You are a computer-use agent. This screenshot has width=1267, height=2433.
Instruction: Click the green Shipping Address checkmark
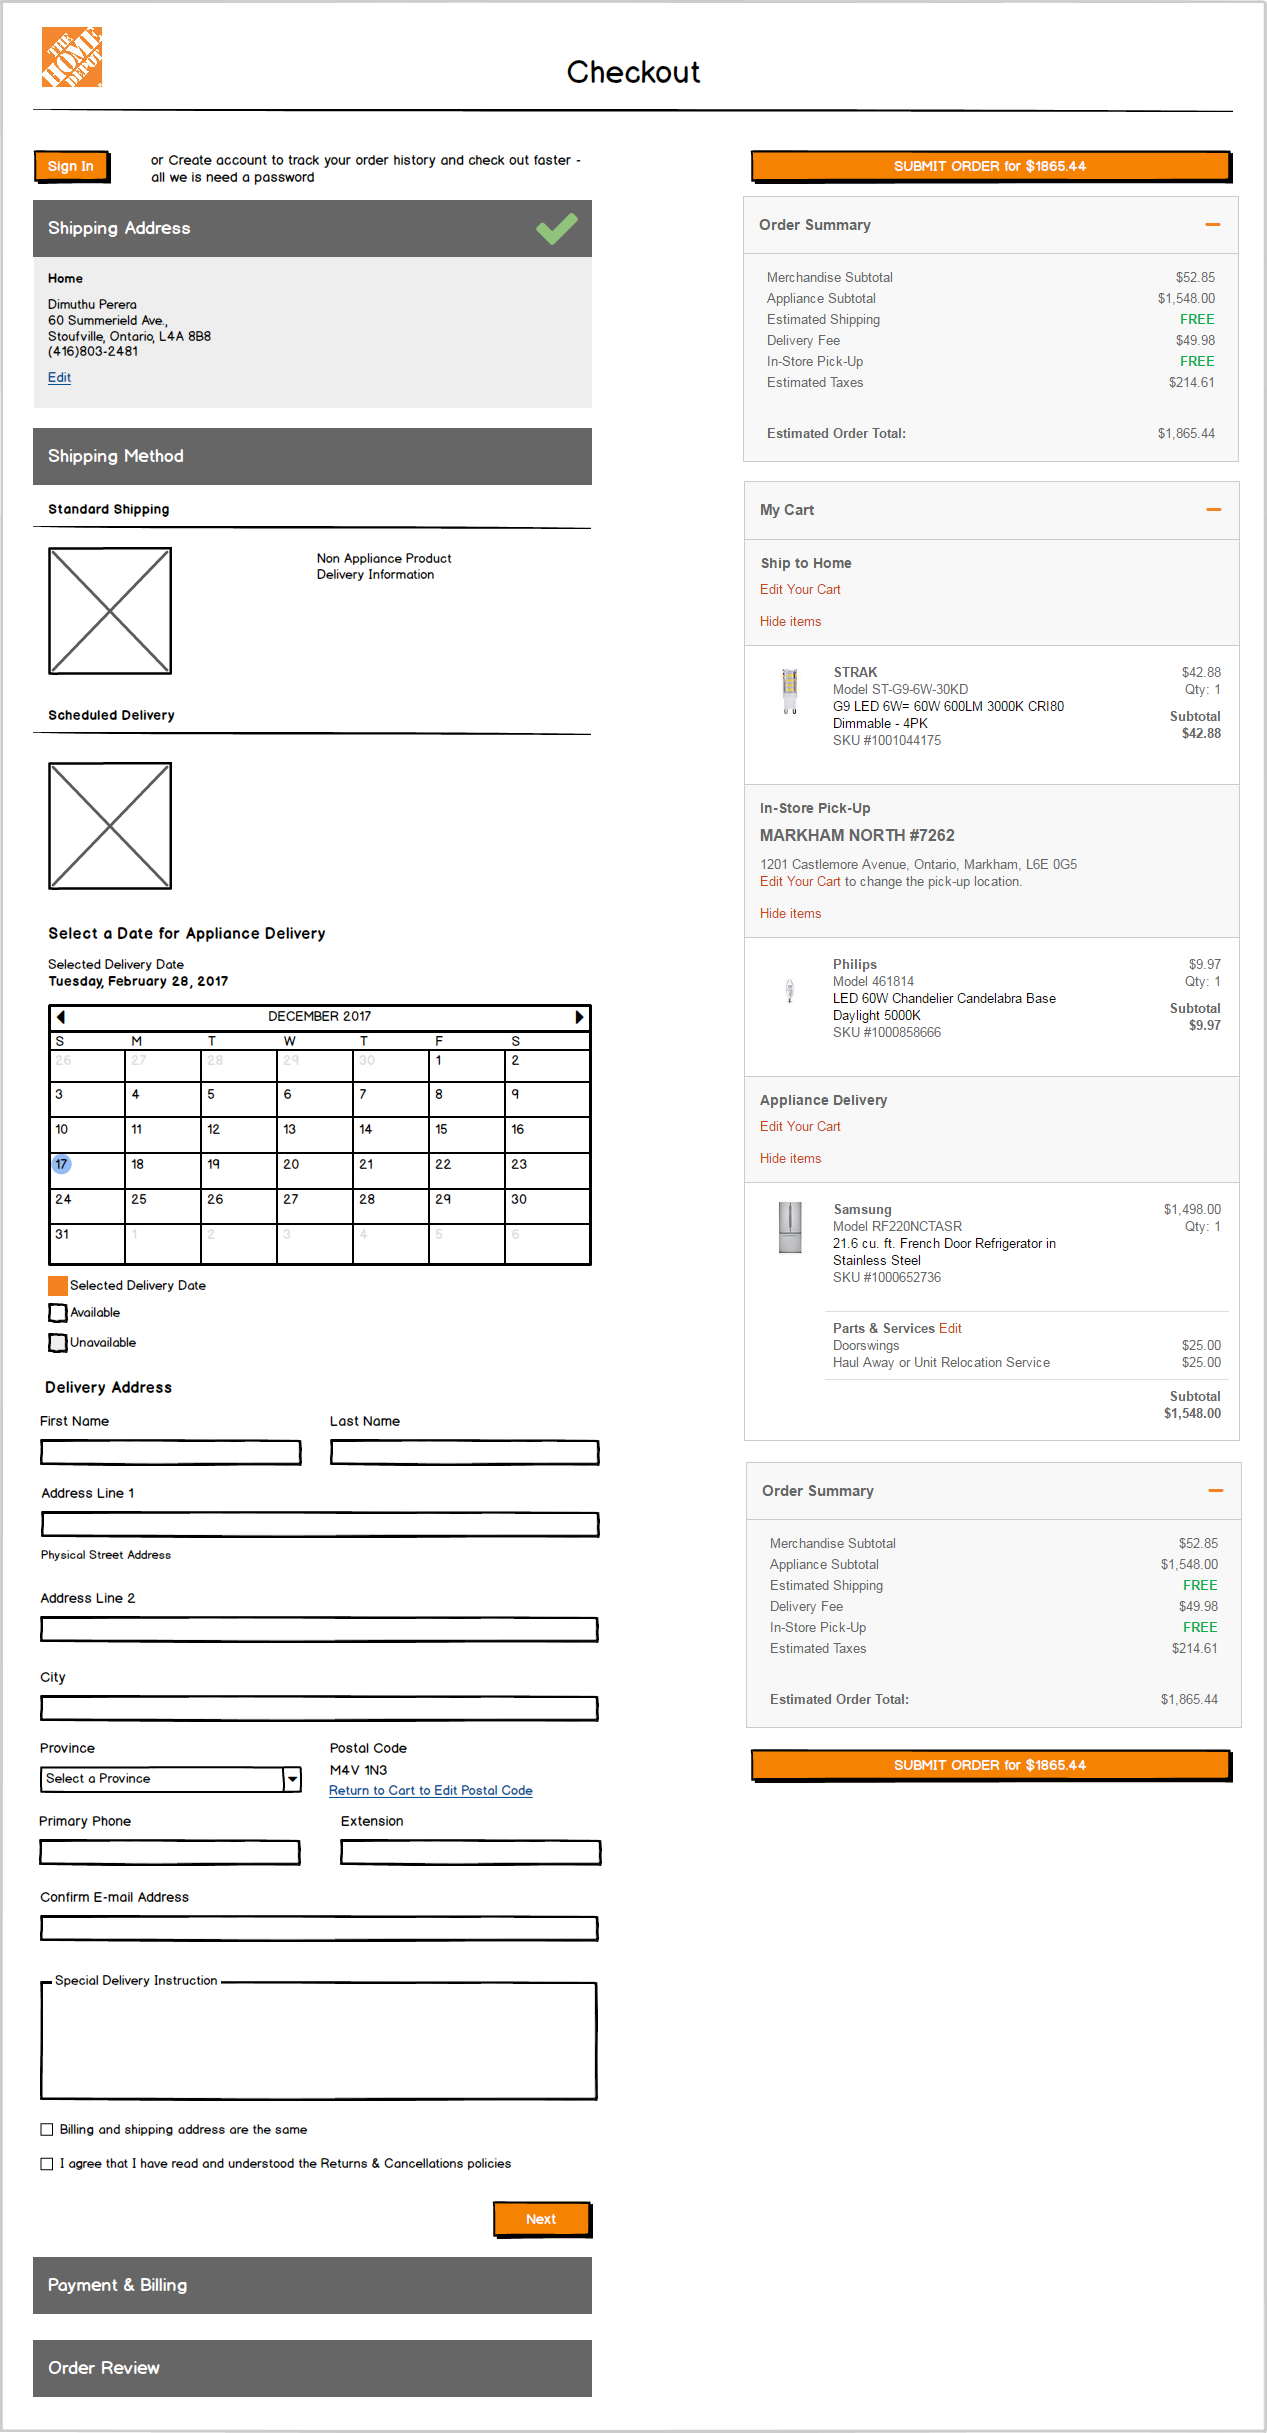(556, 229)
